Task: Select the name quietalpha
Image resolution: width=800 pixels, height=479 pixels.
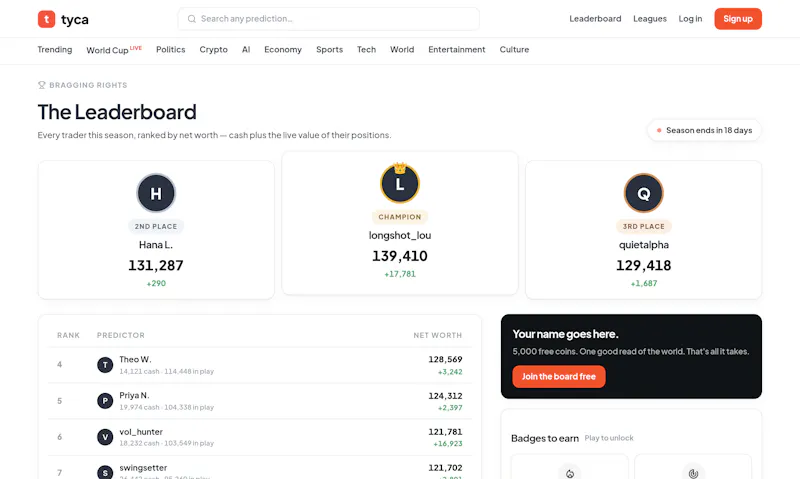Action: tap(644, 245)
